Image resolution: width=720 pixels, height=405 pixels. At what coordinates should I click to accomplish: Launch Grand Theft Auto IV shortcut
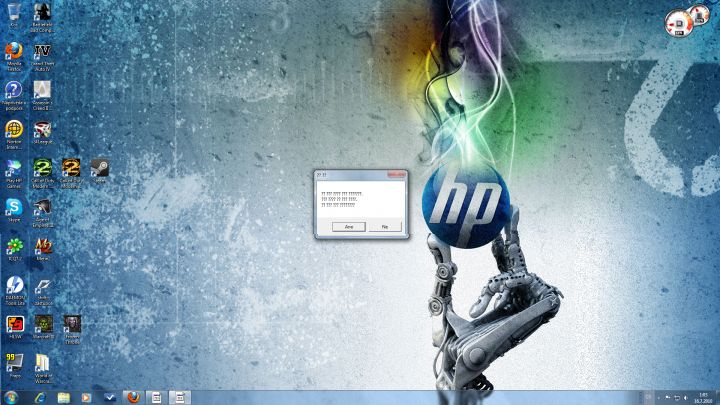[x=42, y=56]
